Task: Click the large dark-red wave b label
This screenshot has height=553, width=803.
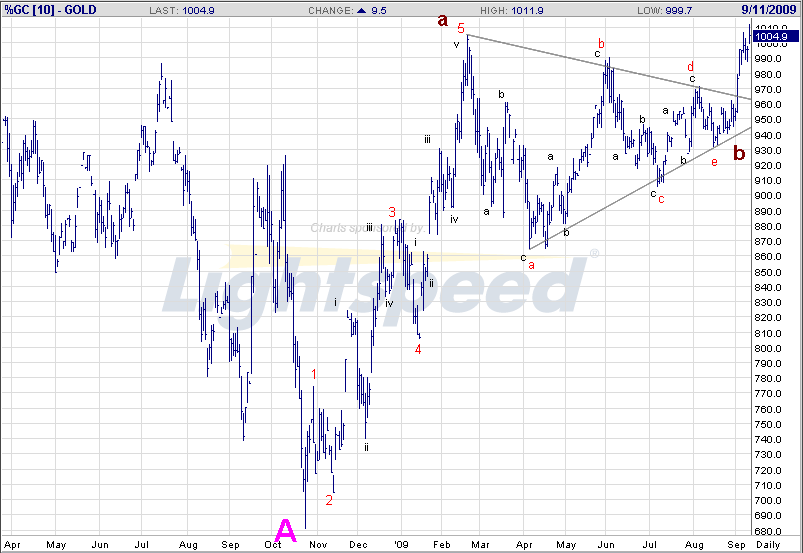Action: point(739,153)
